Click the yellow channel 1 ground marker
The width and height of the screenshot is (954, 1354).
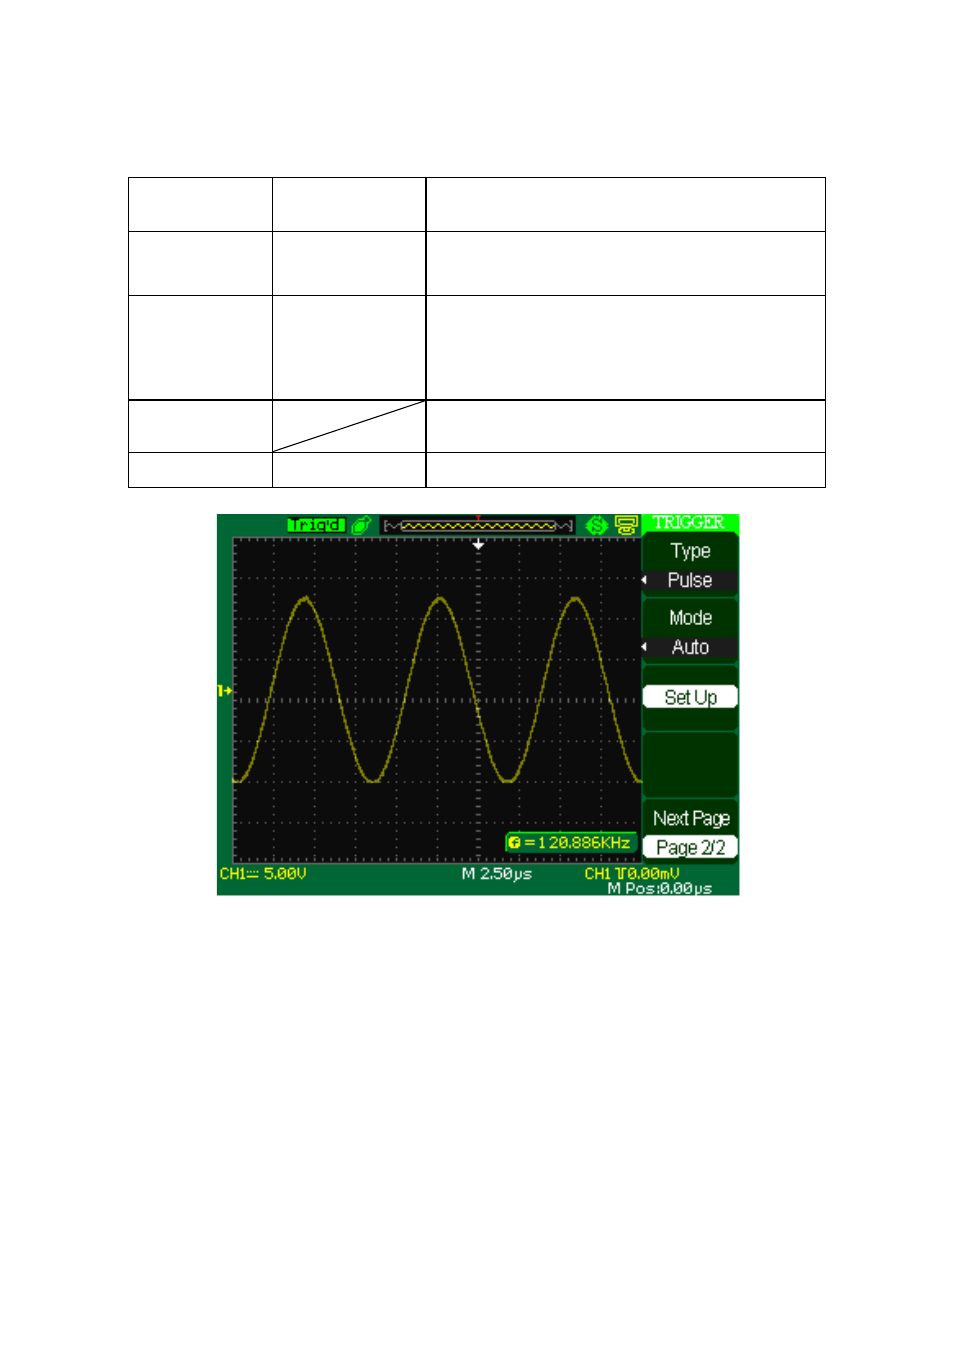click(x=224, y=690)
